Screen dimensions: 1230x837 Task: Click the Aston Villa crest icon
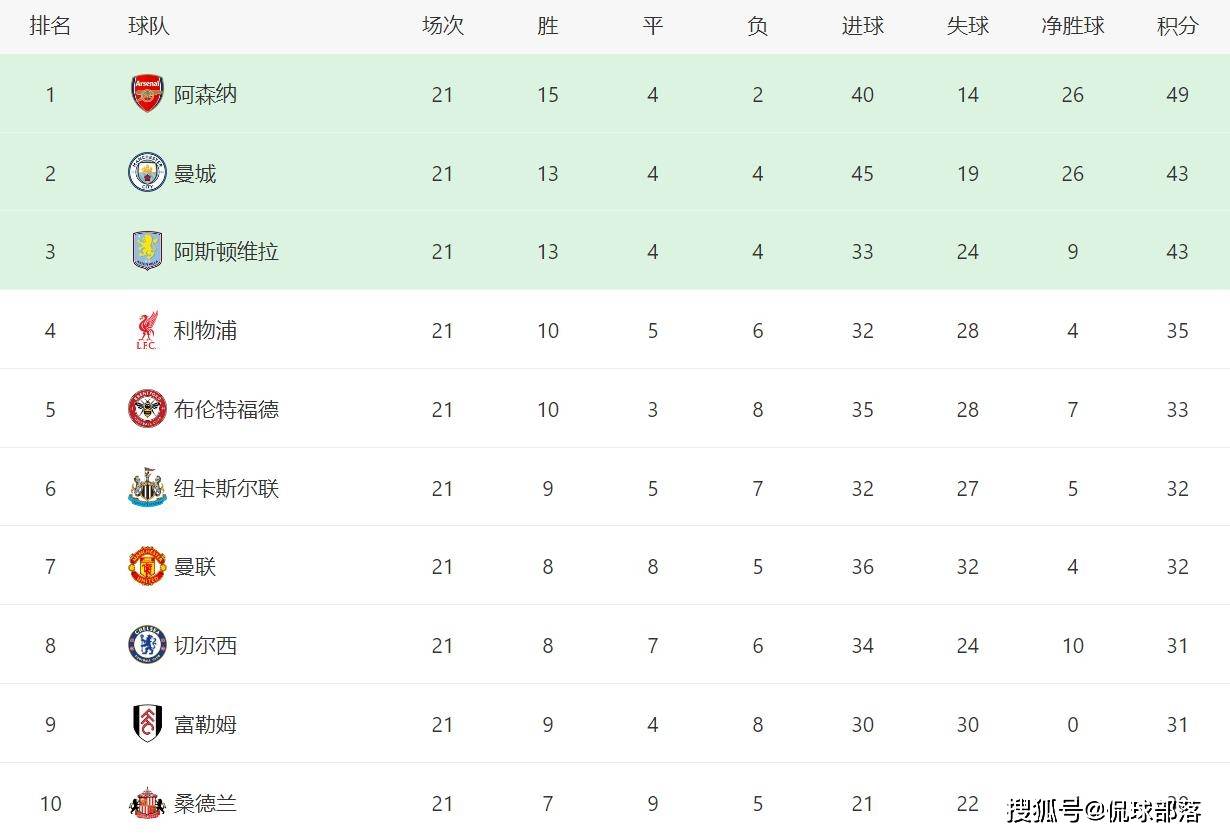[x=147, y=251]
